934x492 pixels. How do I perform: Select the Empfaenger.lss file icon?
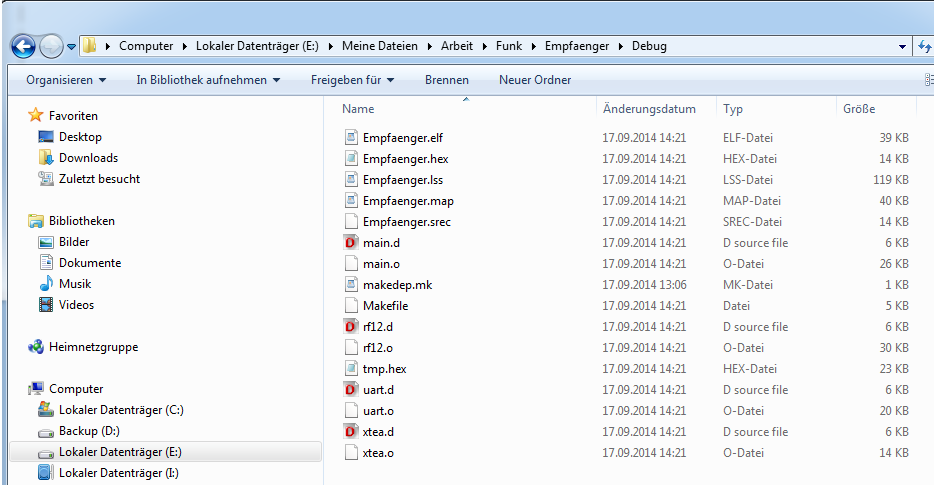click(351, 179)
